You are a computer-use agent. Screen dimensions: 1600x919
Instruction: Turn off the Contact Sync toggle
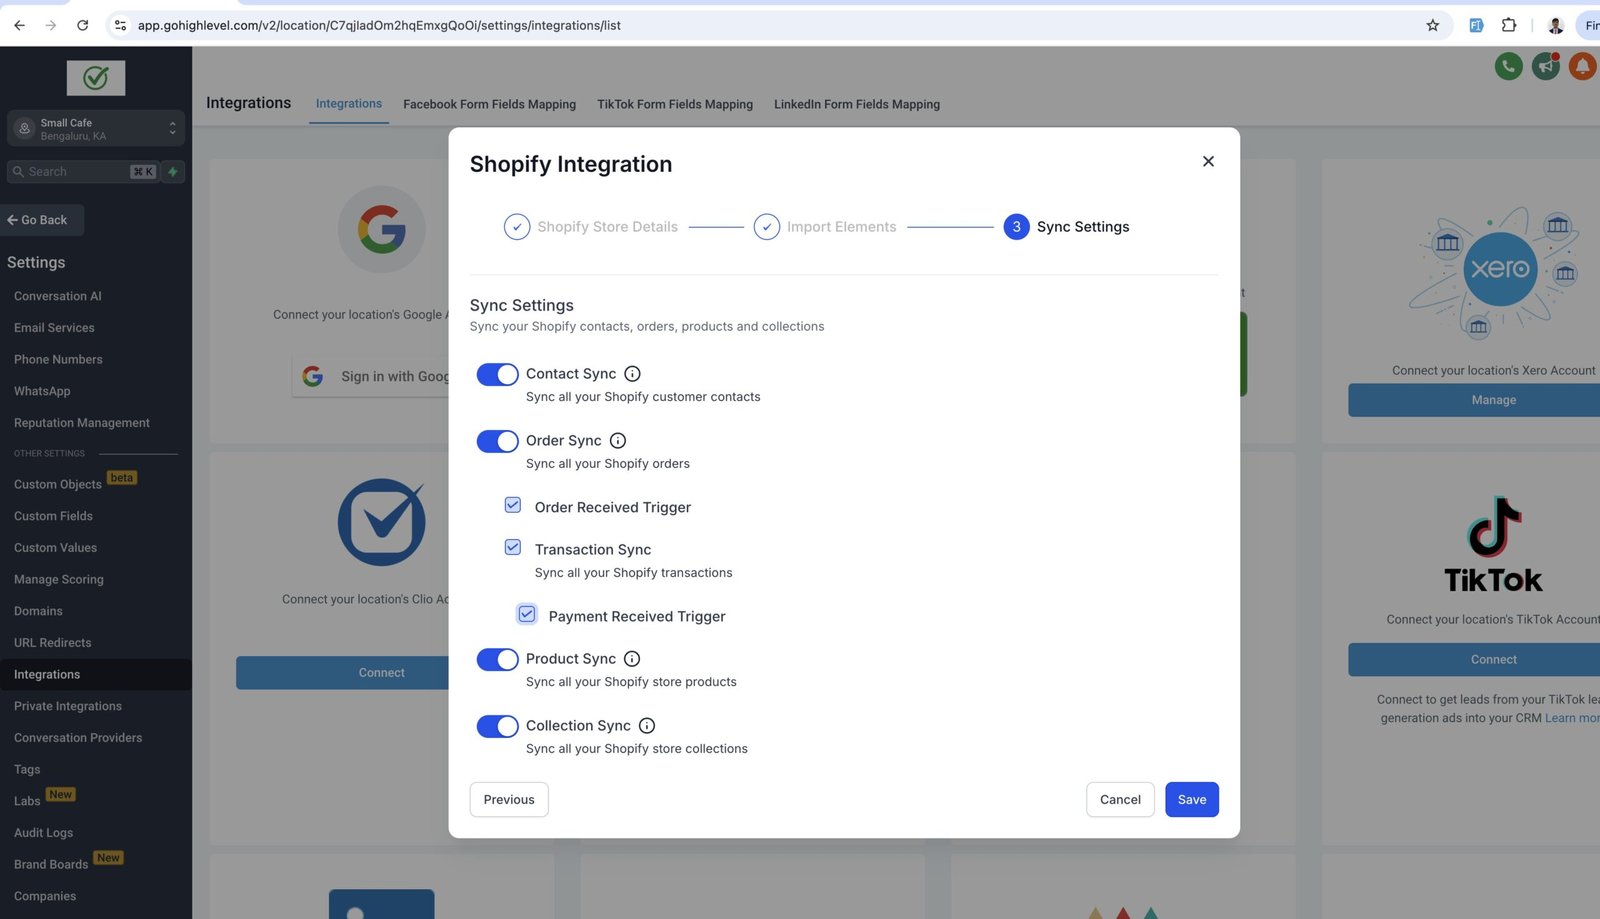497,374
